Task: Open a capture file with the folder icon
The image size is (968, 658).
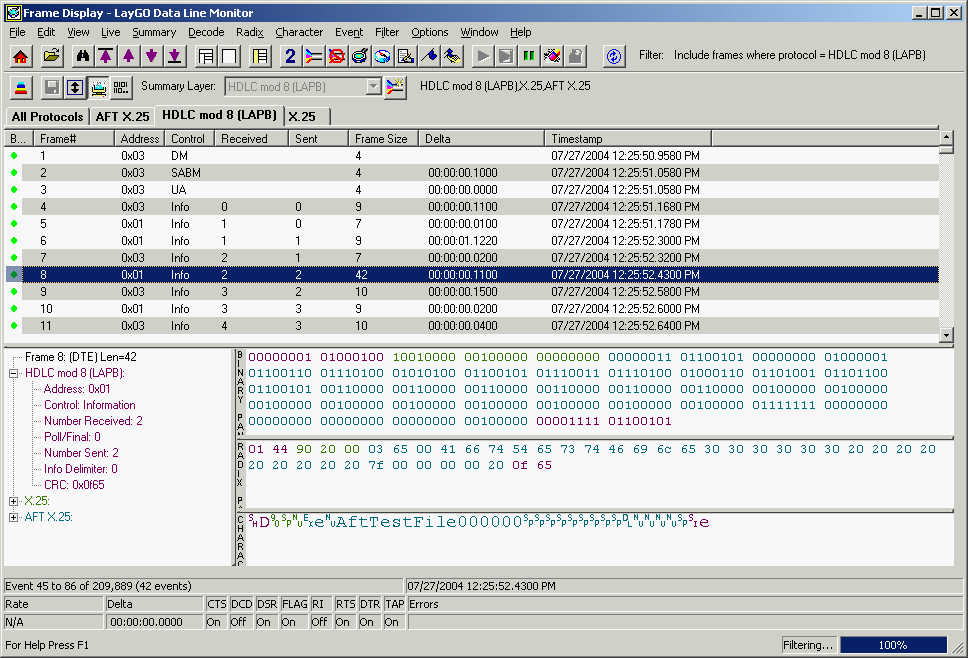Action: 52,56
